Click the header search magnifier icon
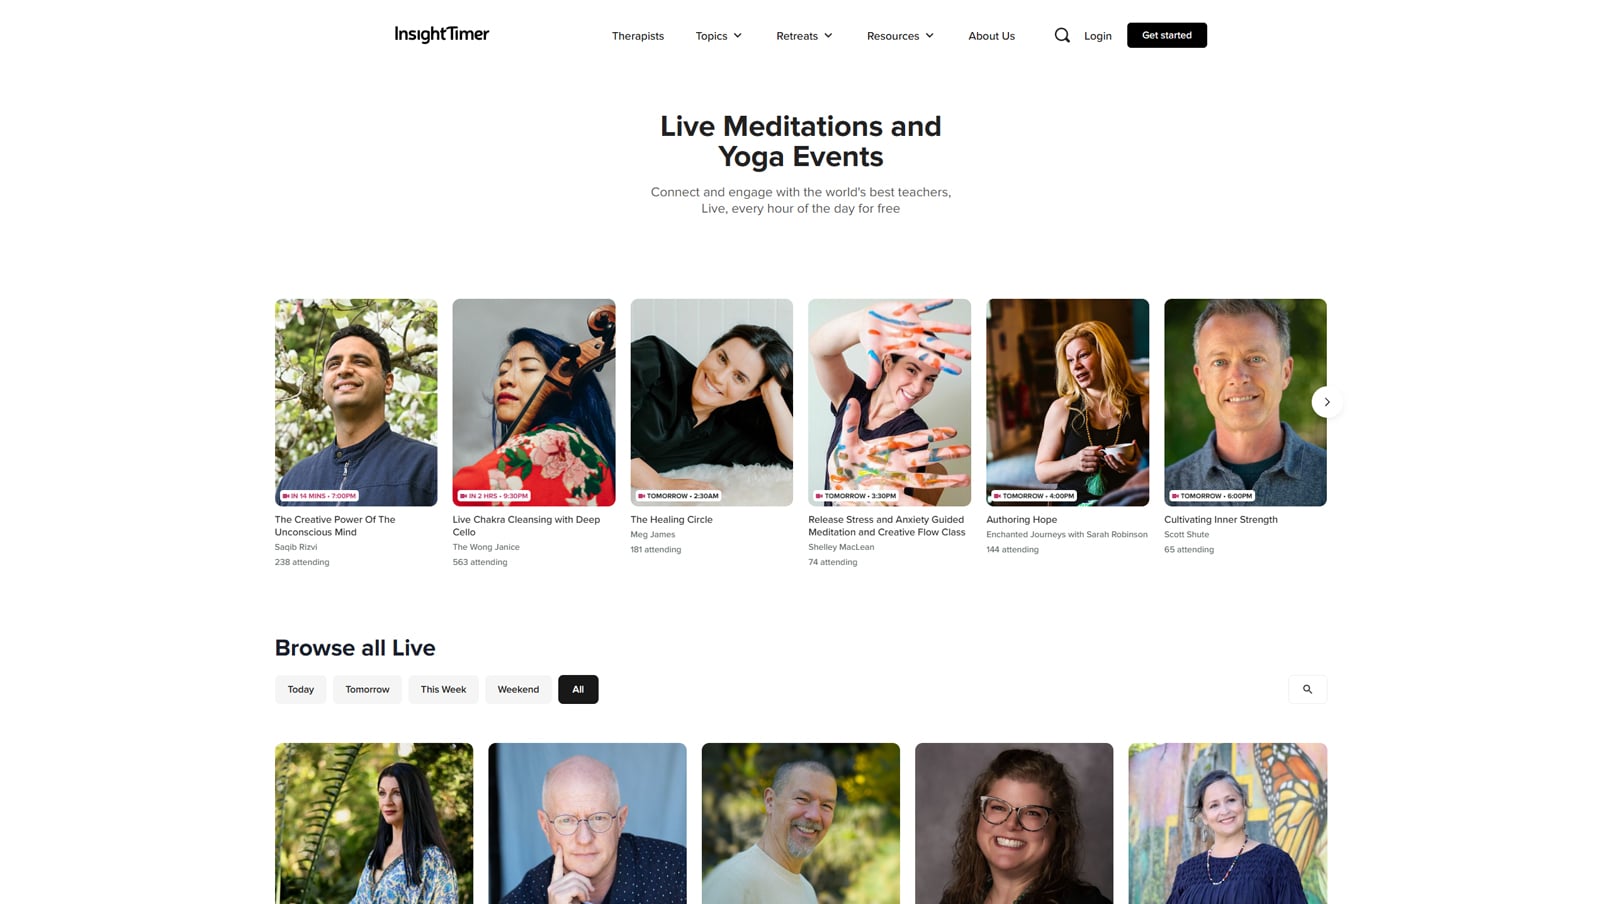The height and width of the screenshot is (904, 1600). point(1062,35)
